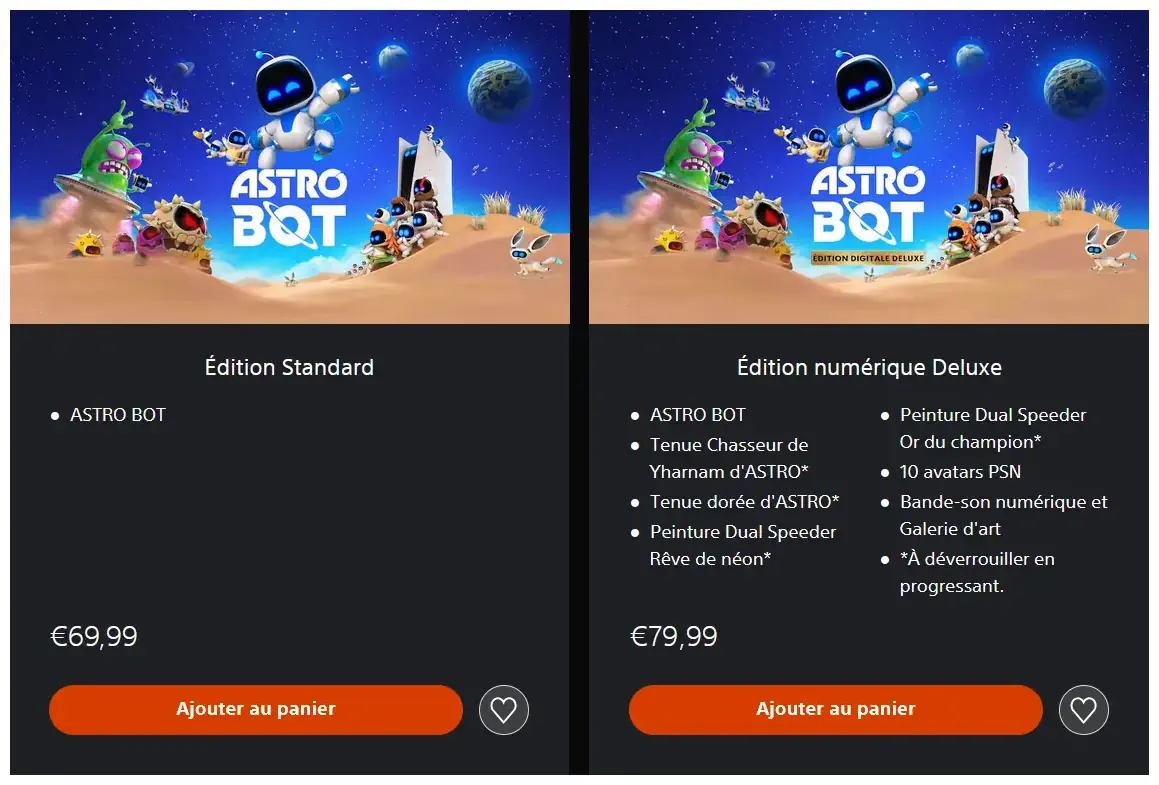The image size is (1159, 785).
Task: Click ASTRO BOT item in the Deluxe list
Action: [x=698, y=415]
